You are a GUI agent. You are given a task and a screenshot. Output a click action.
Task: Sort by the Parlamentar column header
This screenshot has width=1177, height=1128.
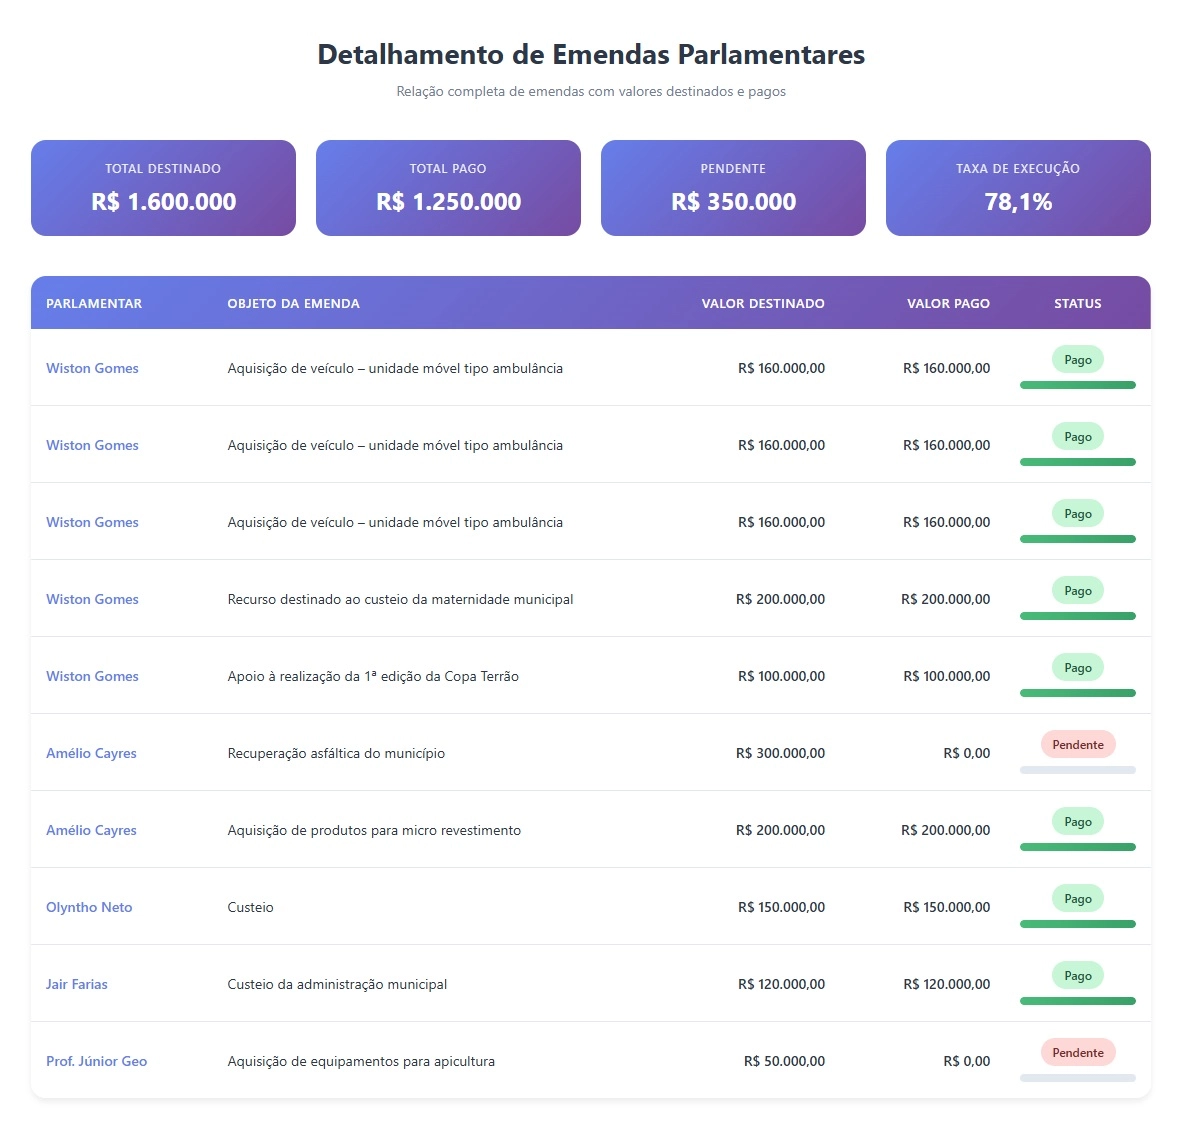click(94, 303)
